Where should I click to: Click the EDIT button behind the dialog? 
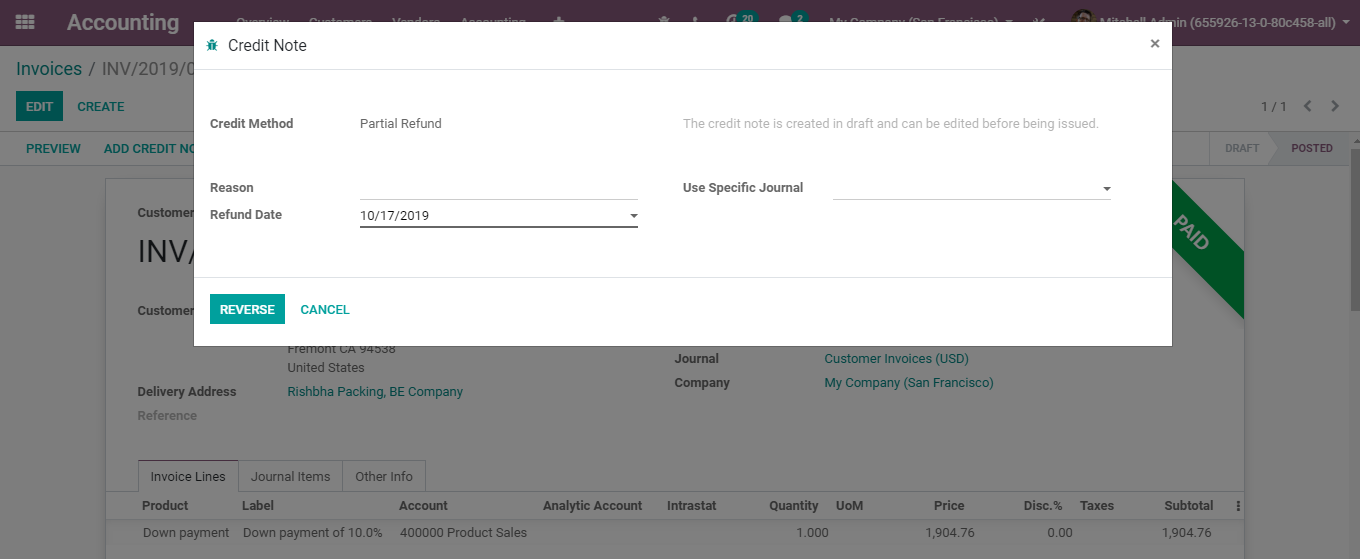point(39,106)
